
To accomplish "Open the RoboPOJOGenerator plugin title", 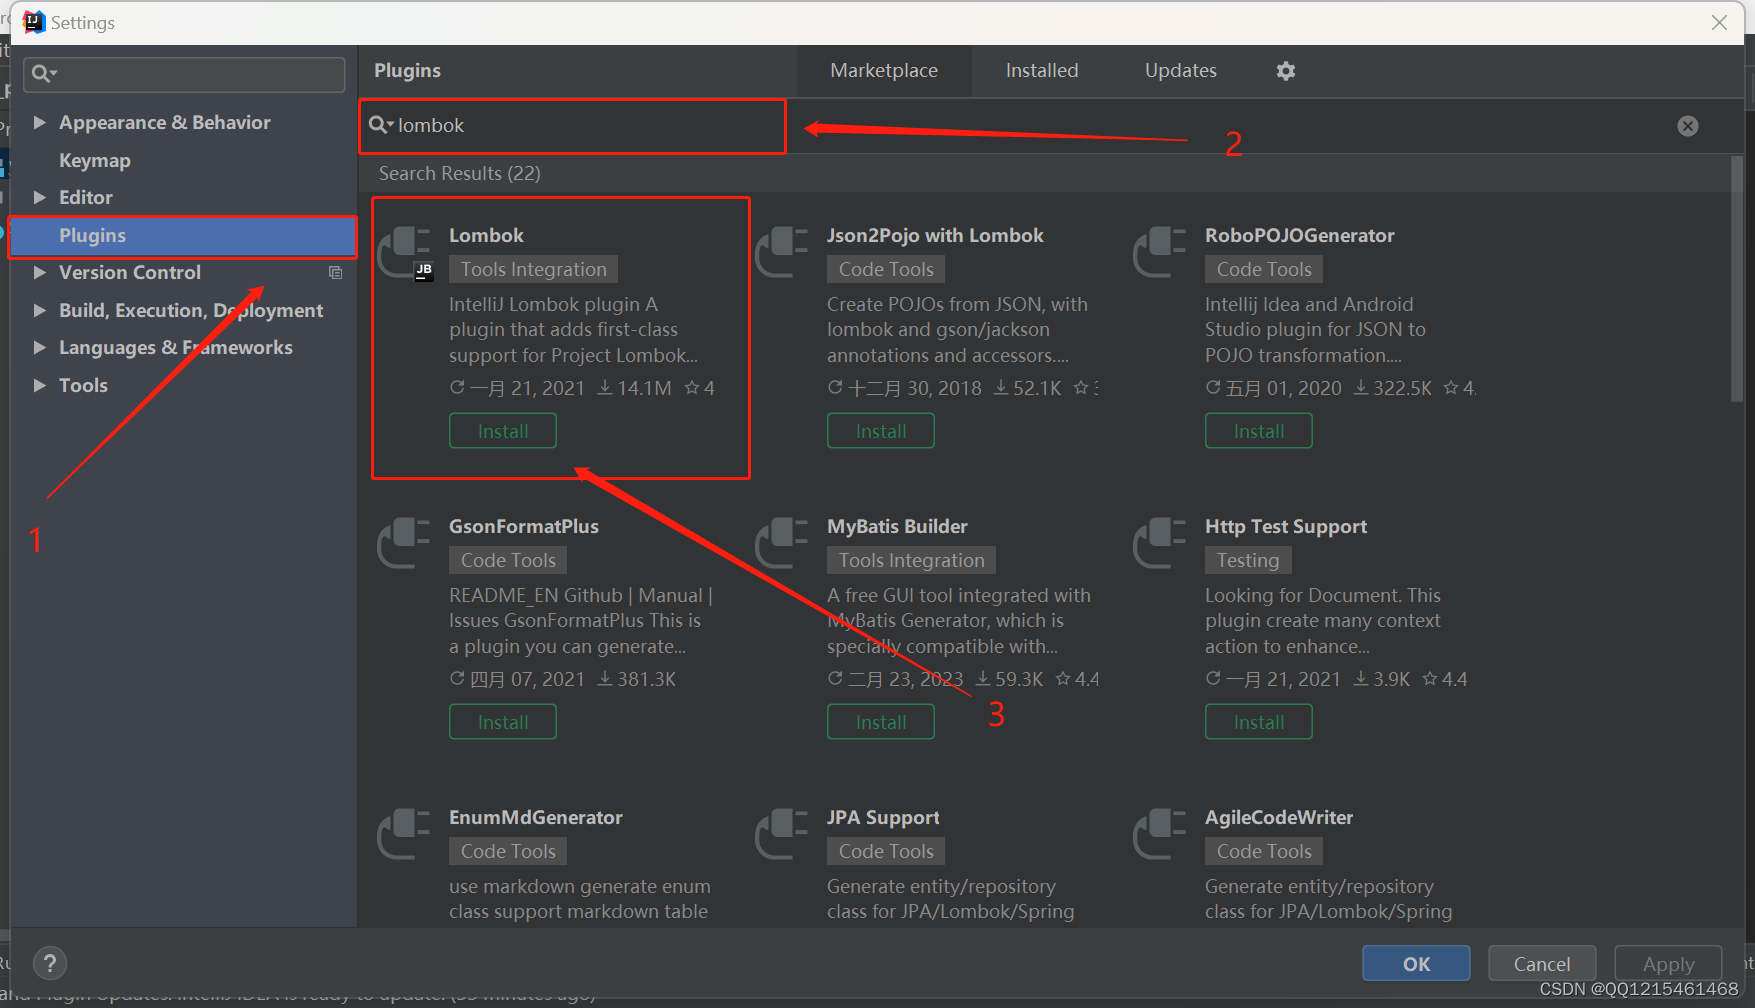I will pos(1300,236).
